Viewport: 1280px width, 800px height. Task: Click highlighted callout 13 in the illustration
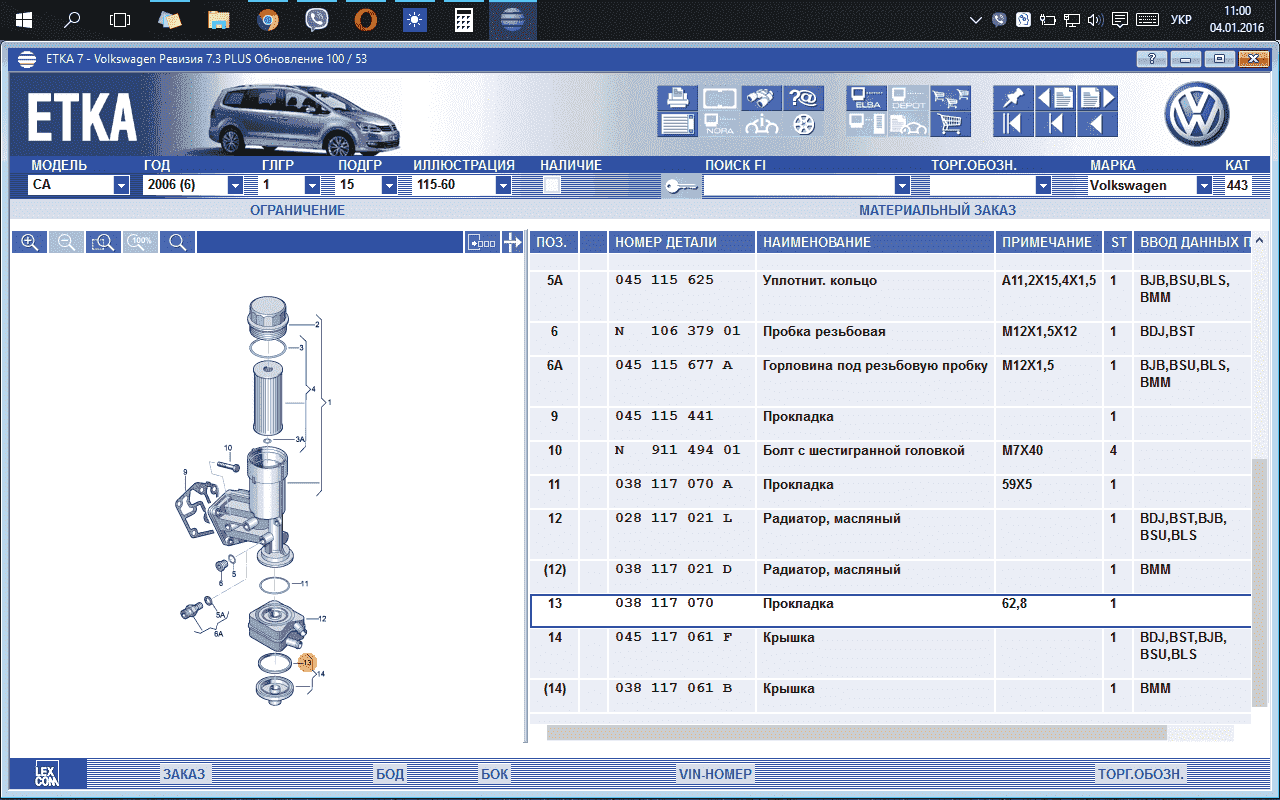point(306,662)
